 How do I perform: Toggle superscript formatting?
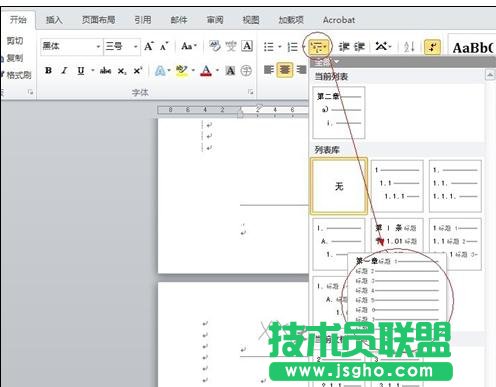(x=138, y=71)
